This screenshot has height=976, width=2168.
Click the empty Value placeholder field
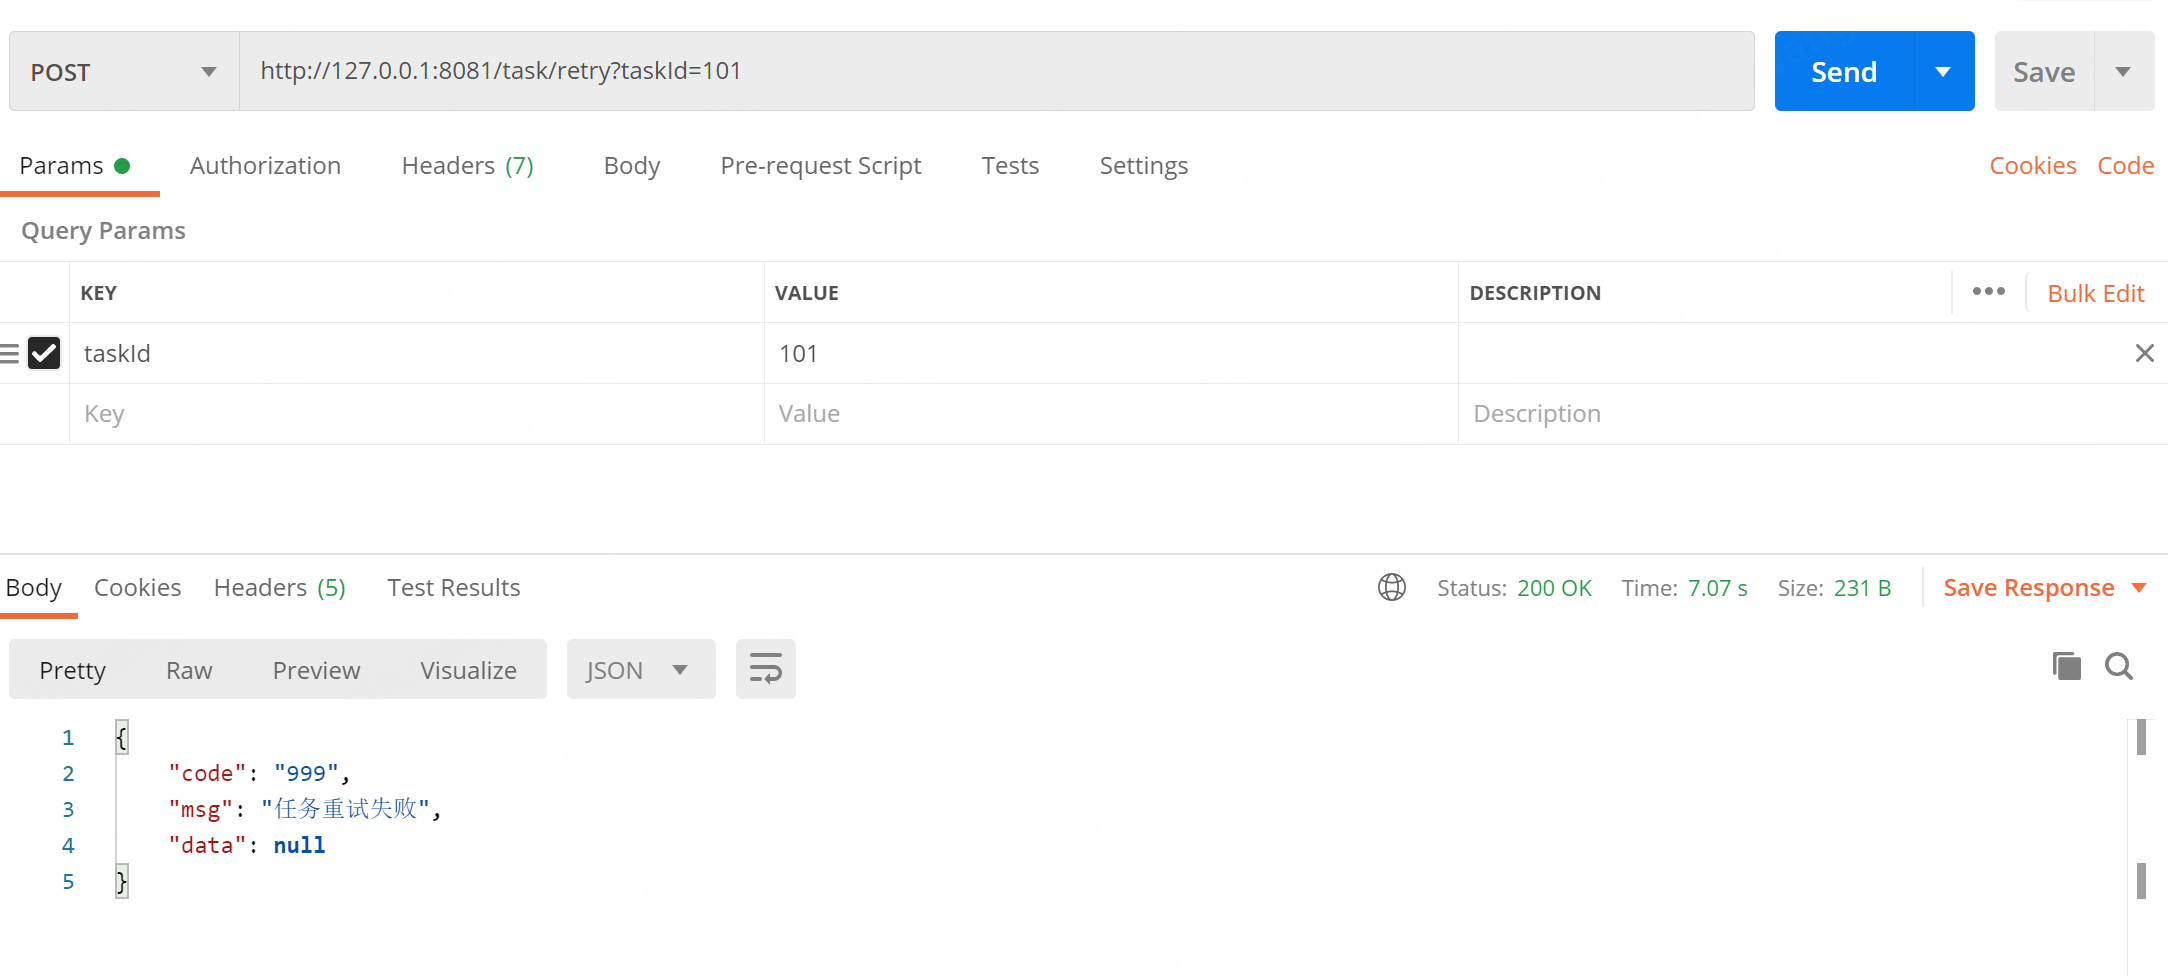[1111, 414]
